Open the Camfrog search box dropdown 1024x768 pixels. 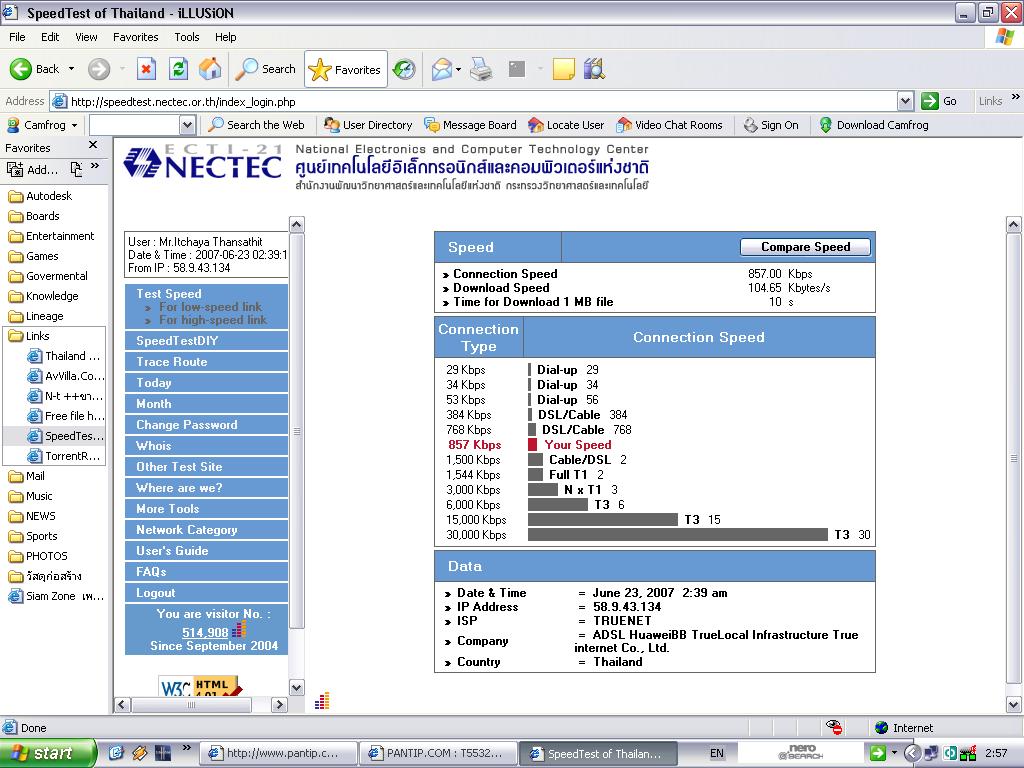(187, 125)
